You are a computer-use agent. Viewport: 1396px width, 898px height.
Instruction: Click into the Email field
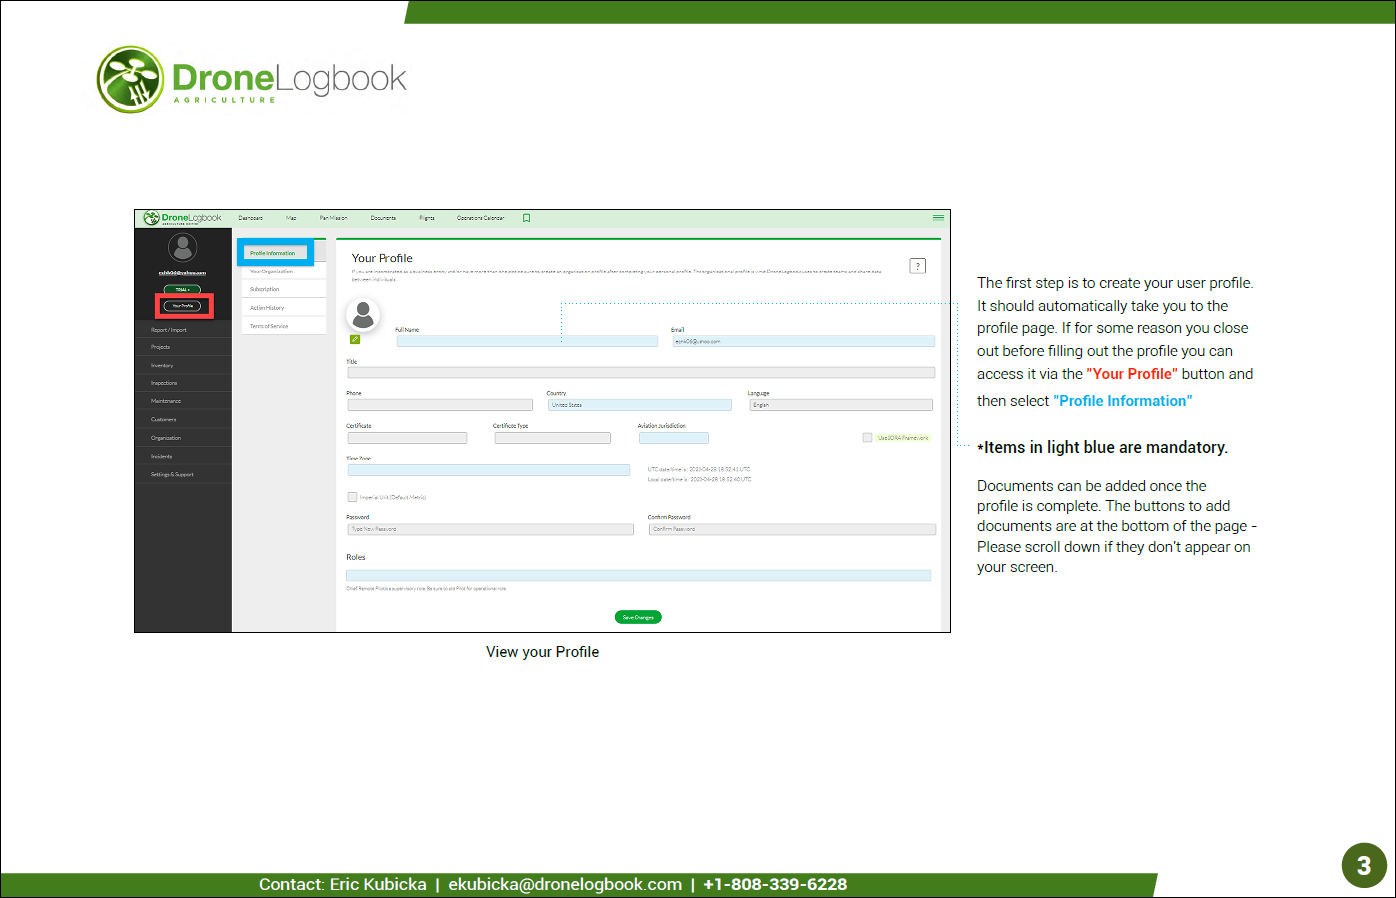[804, 341]
